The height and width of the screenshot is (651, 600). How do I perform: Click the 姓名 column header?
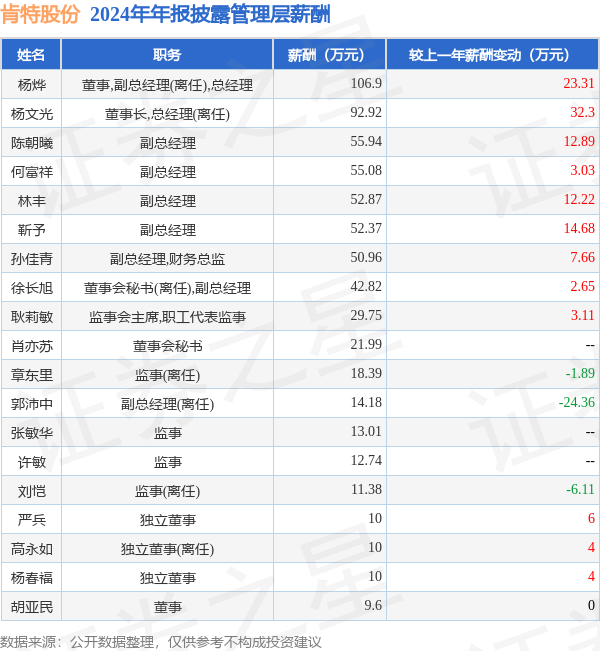[31, 54]
